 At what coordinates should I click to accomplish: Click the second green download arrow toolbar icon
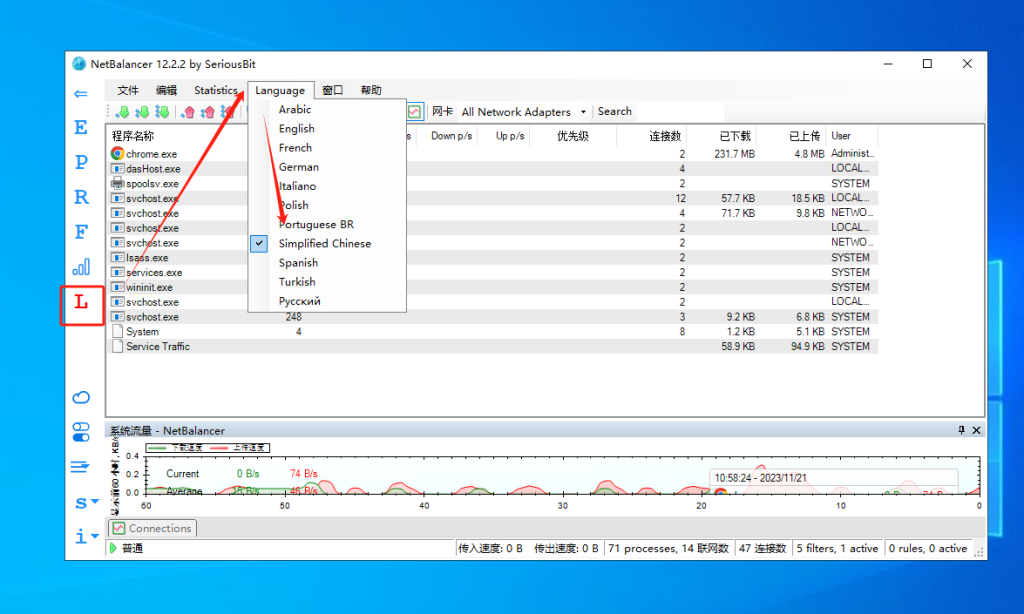(142, 112)
